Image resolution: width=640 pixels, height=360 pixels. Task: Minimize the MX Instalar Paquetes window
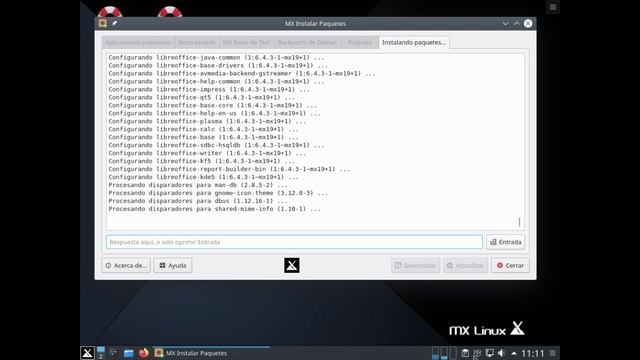click(x=505, y=24)
